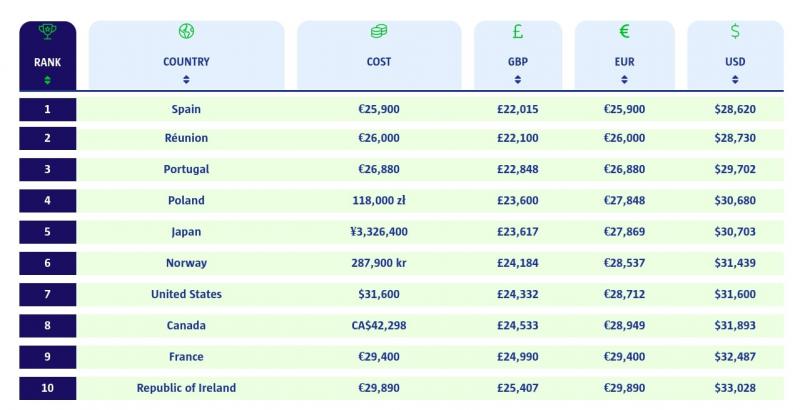Select rank 5 badge for Japan
Viewport: 800px width, 410px height.
pos(47,232)
